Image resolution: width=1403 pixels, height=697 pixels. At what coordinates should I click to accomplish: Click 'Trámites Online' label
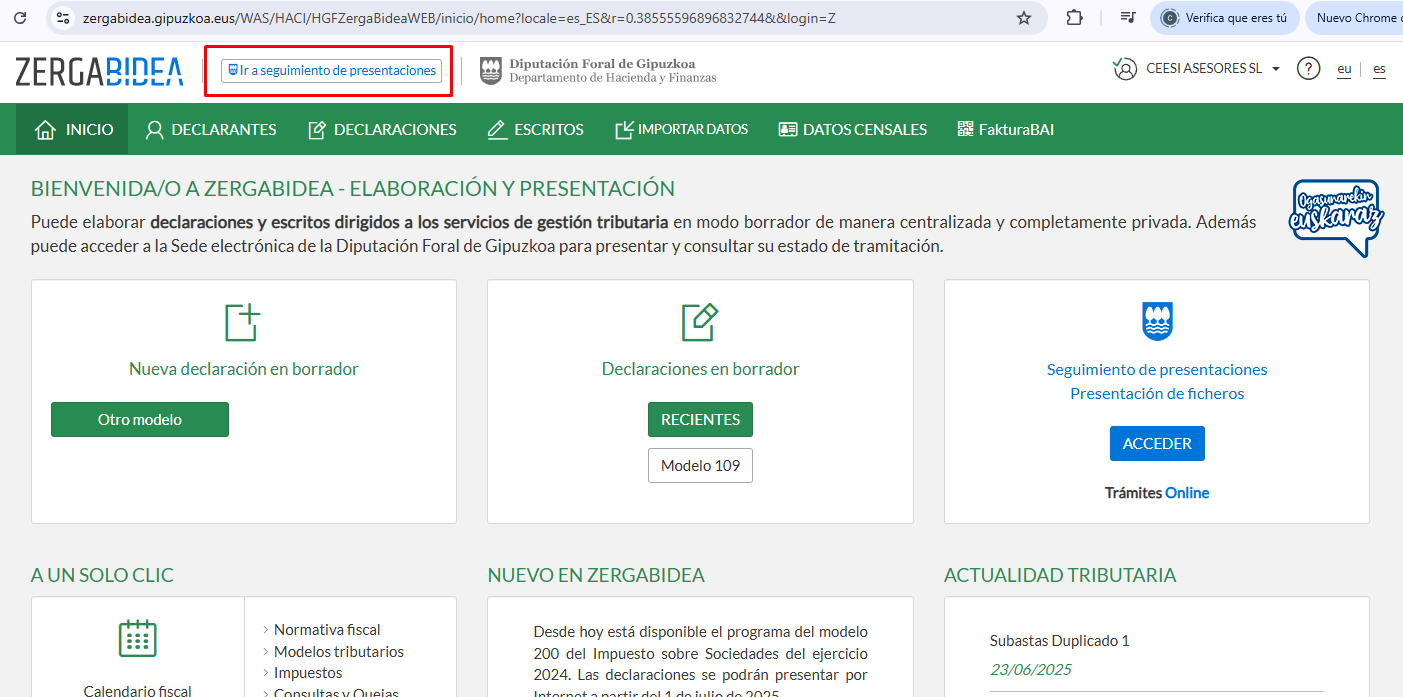tap(1157, 493)
